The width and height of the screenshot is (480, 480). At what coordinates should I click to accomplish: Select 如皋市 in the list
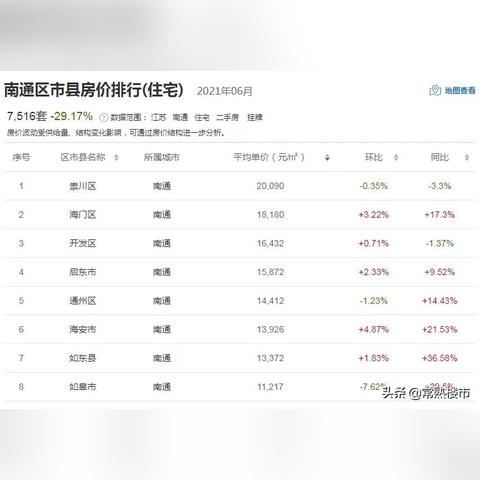click(83, 387)
